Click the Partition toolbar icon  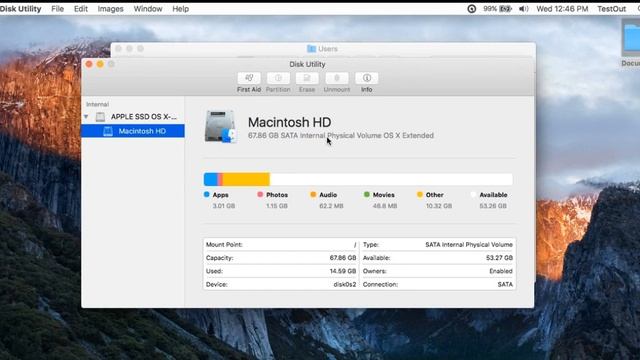pyautogui.click(x=278, y=78)
